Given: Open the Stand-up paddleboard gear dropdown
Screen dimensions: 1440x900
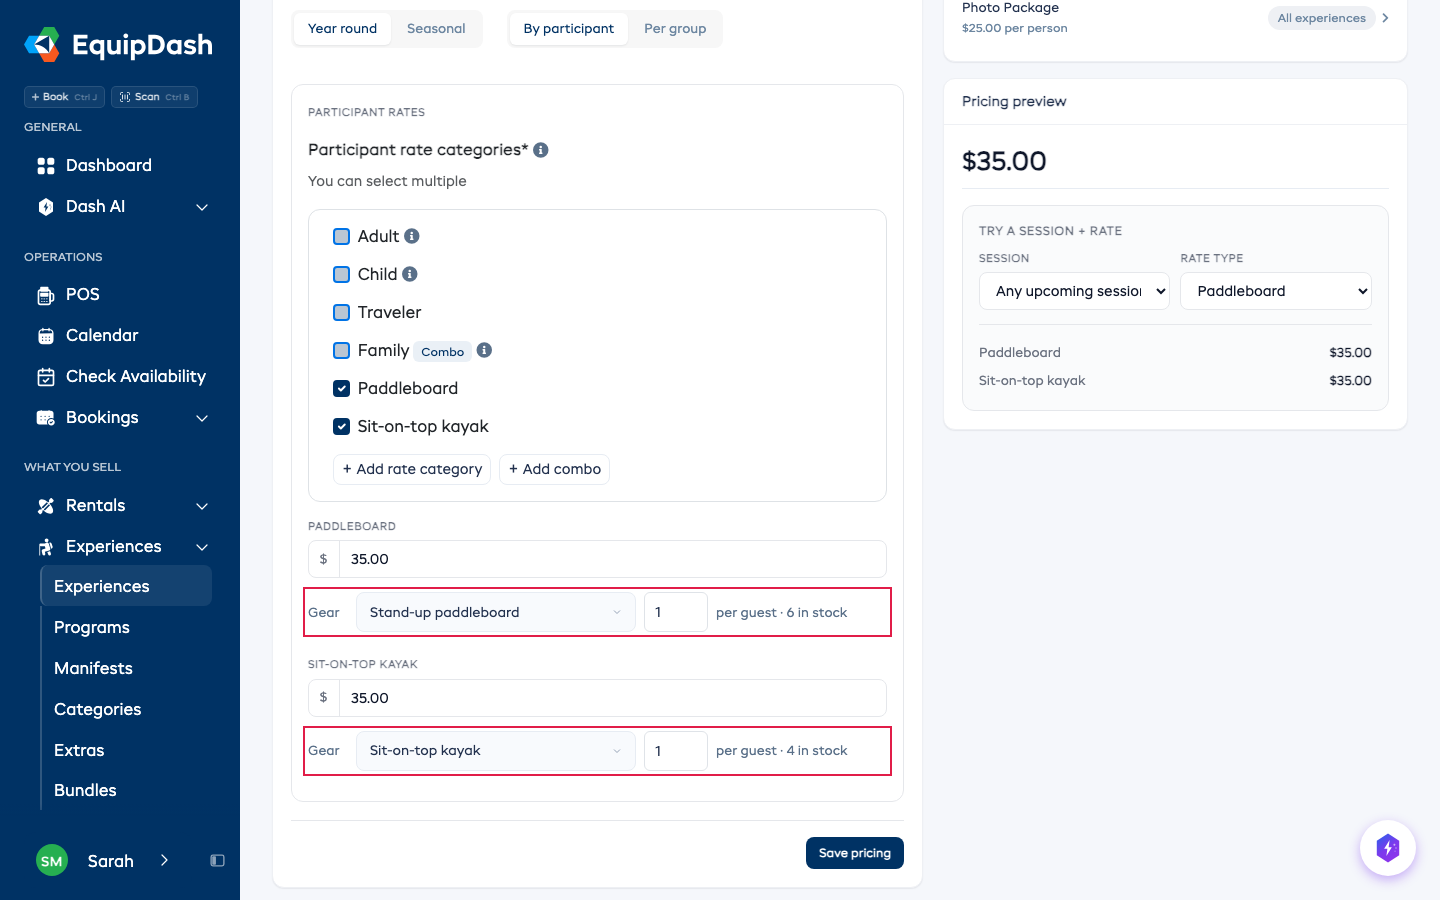Looking at the screenshot, I should [496, 612].
